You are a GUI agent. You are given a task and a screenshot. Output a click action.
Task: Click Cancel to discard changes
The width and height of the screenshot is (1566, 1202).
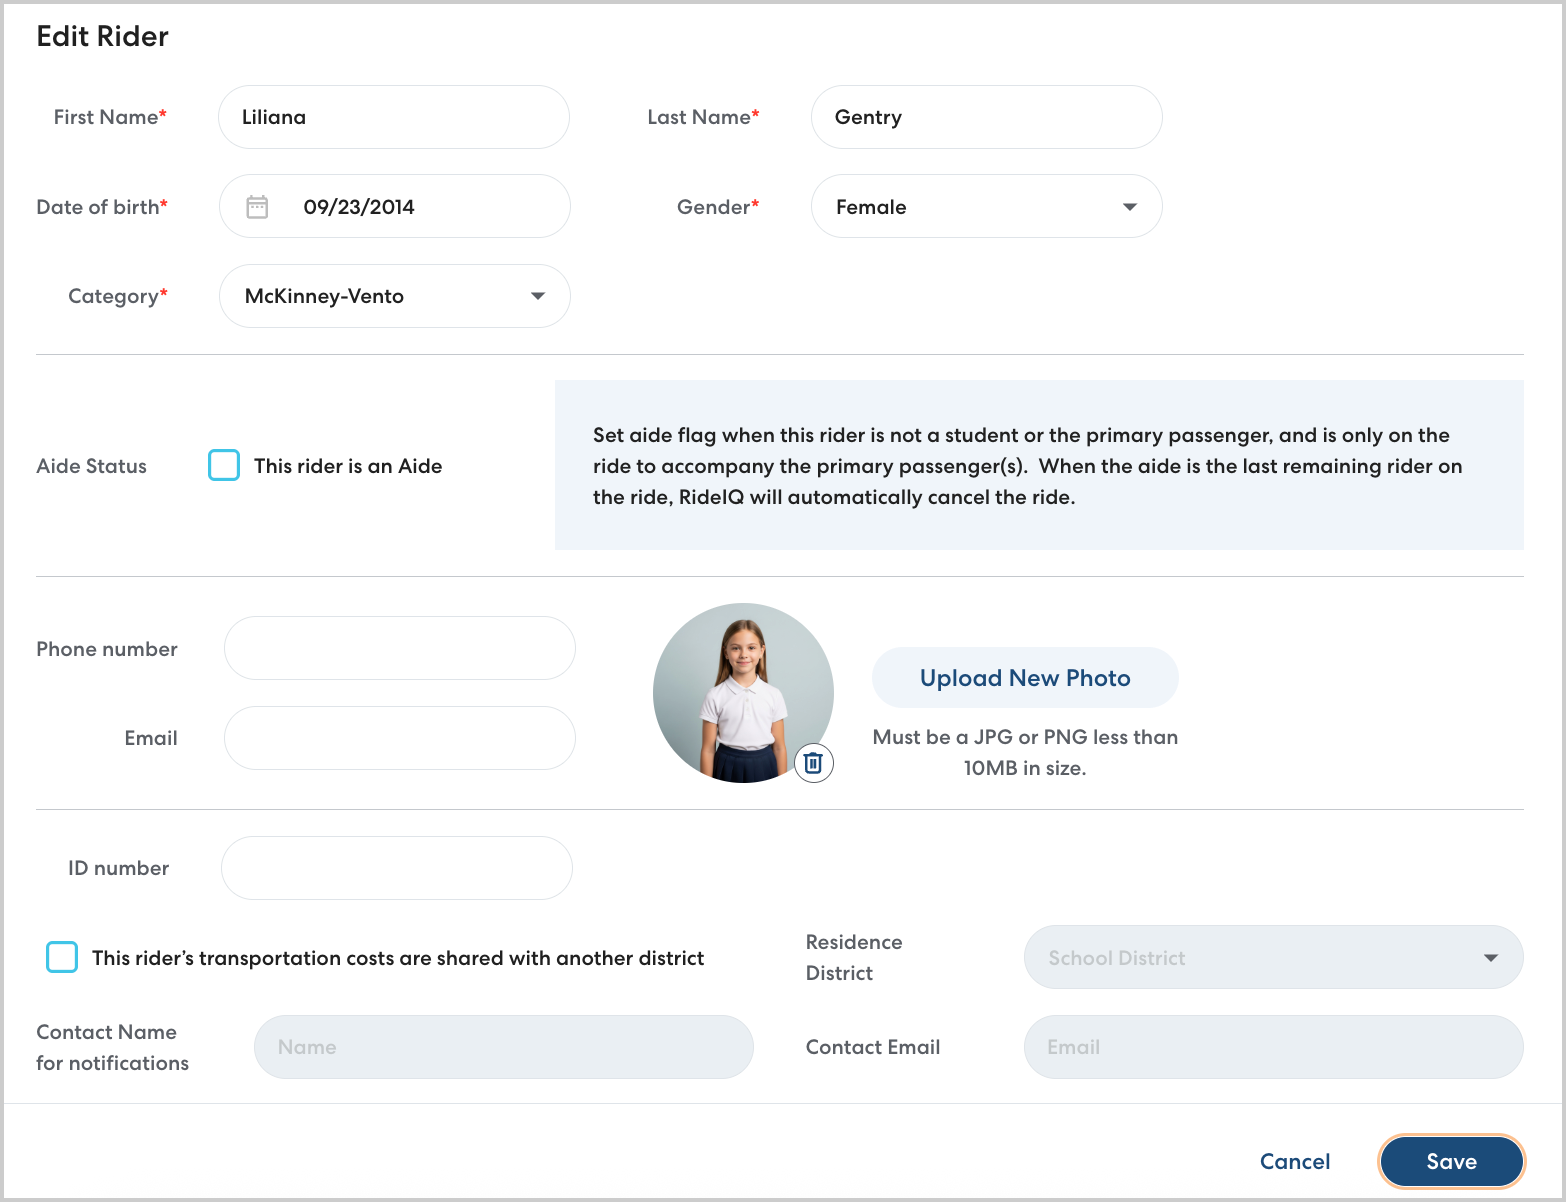pos(1294,1161)
